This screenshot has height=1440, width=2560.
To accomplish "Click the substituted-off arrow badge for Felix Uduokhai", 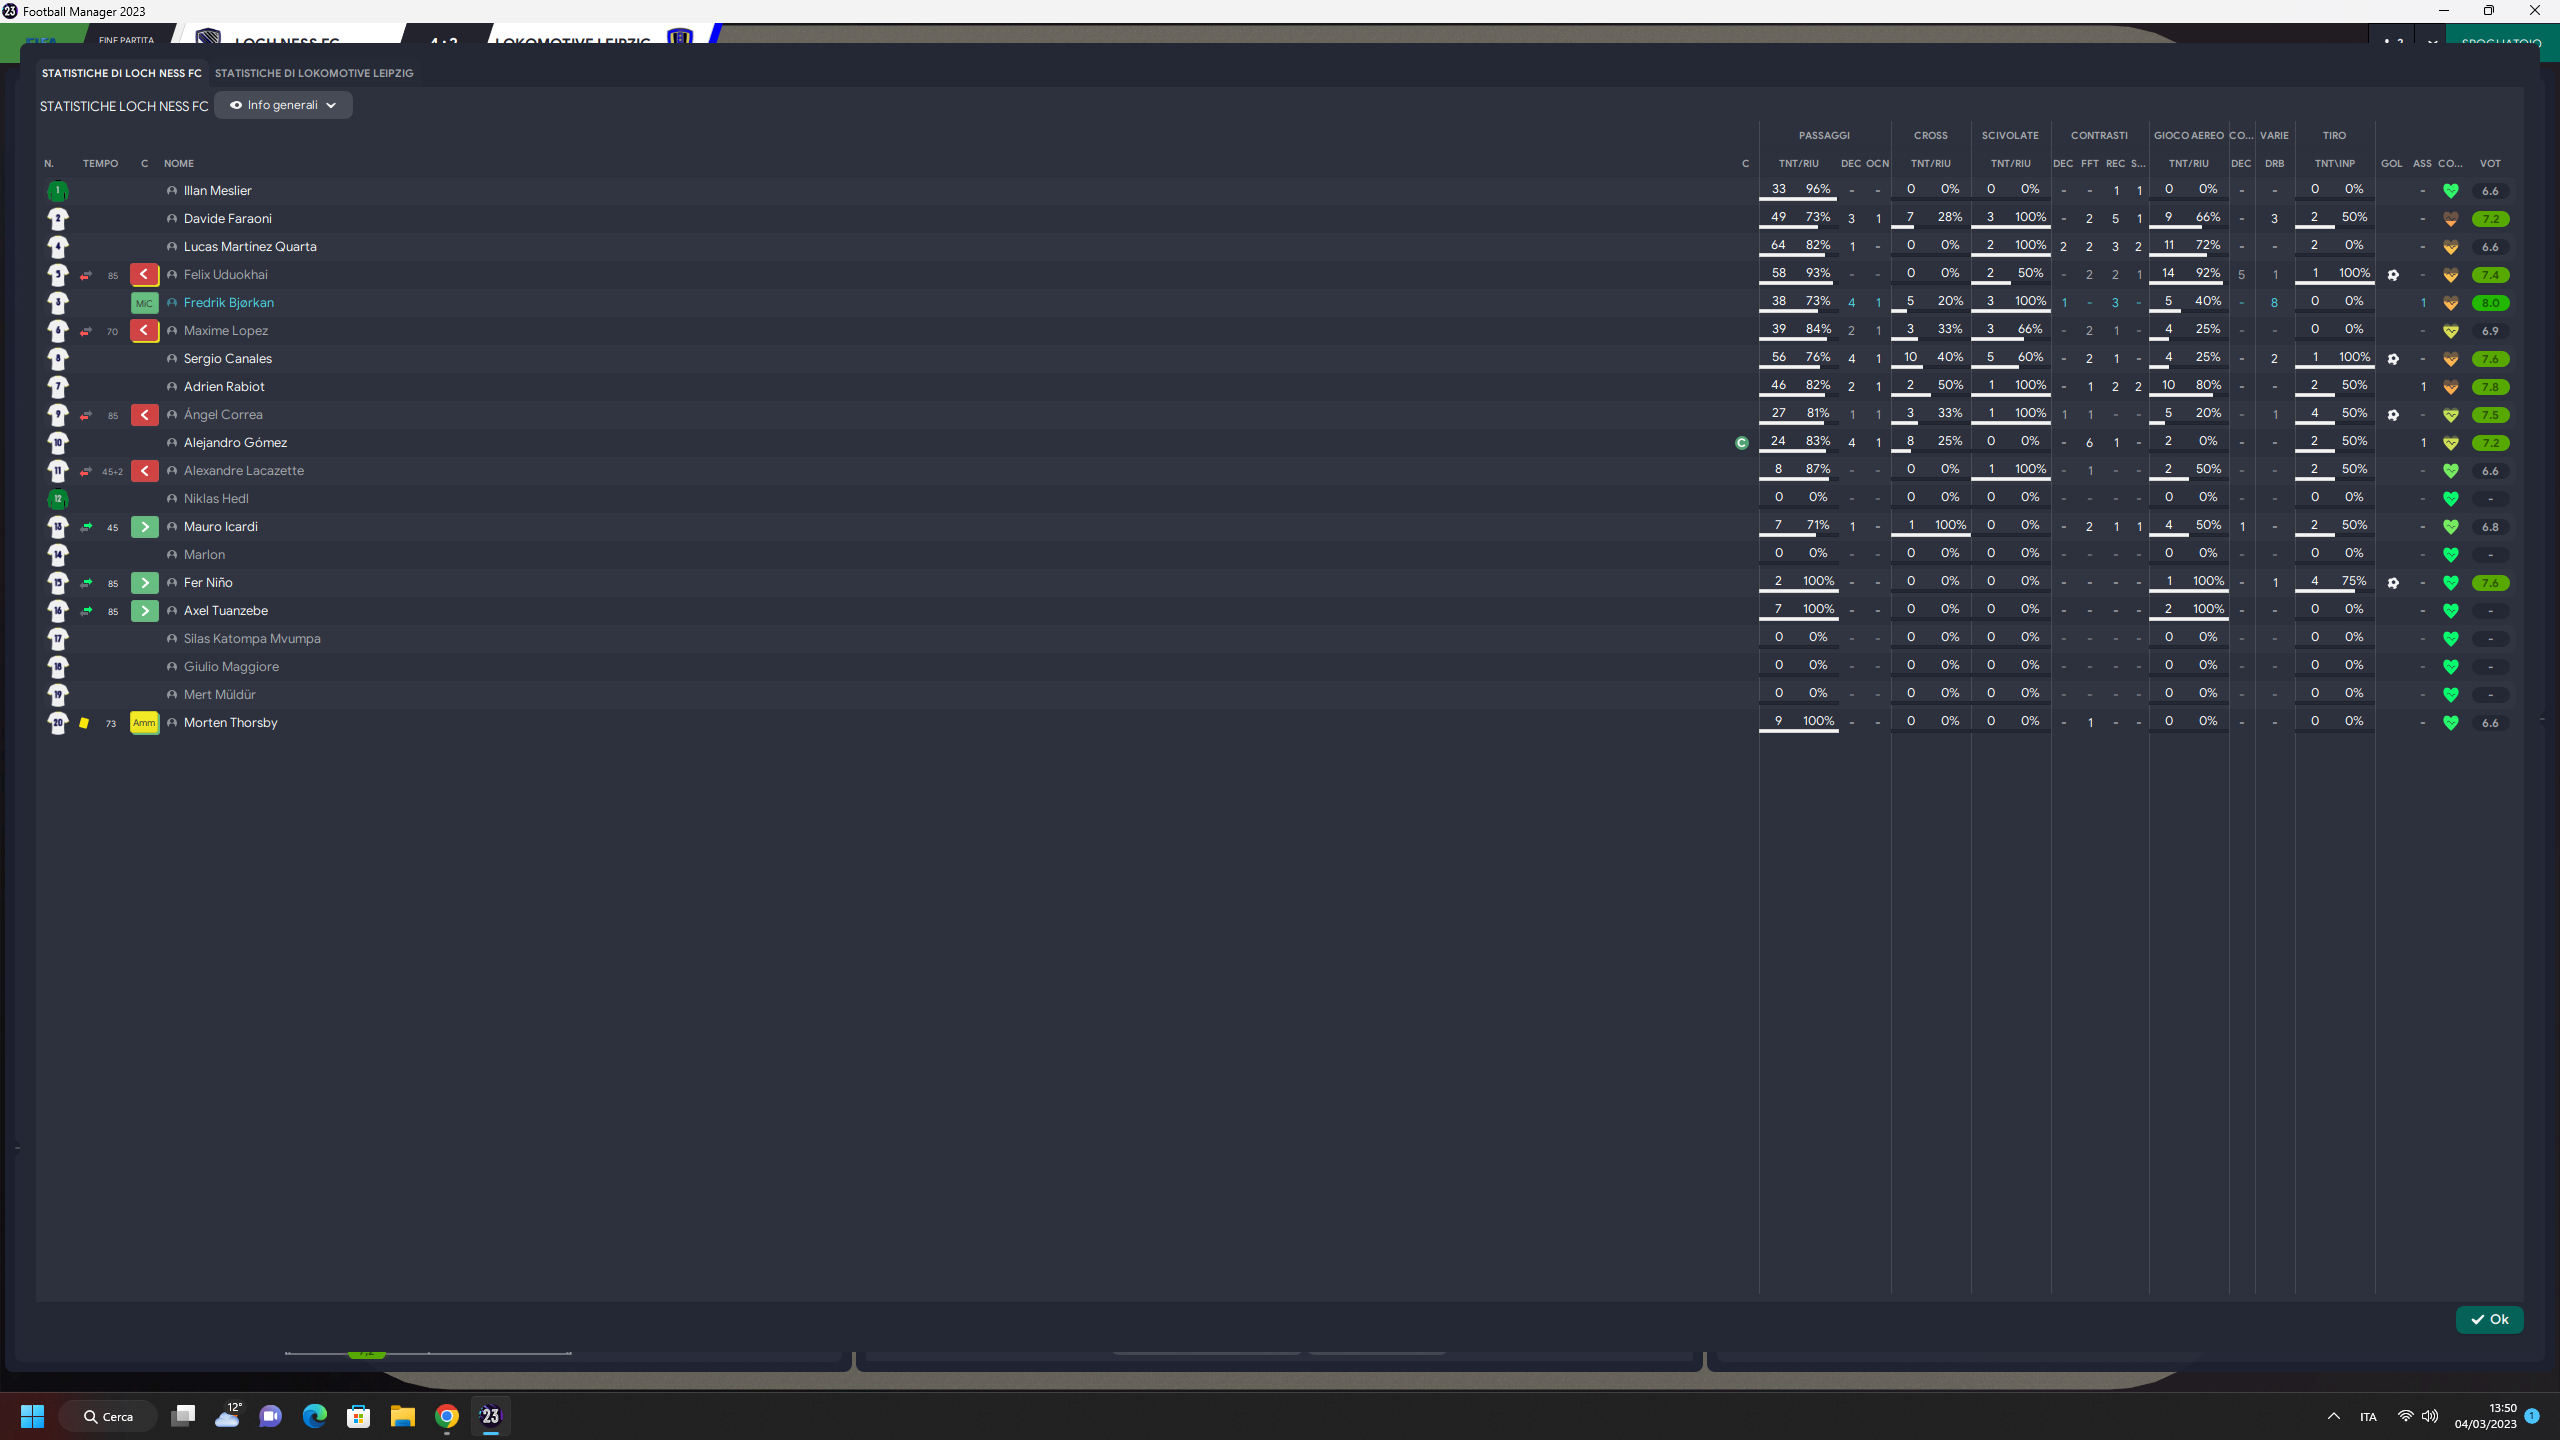I will [x=144, y=274].
